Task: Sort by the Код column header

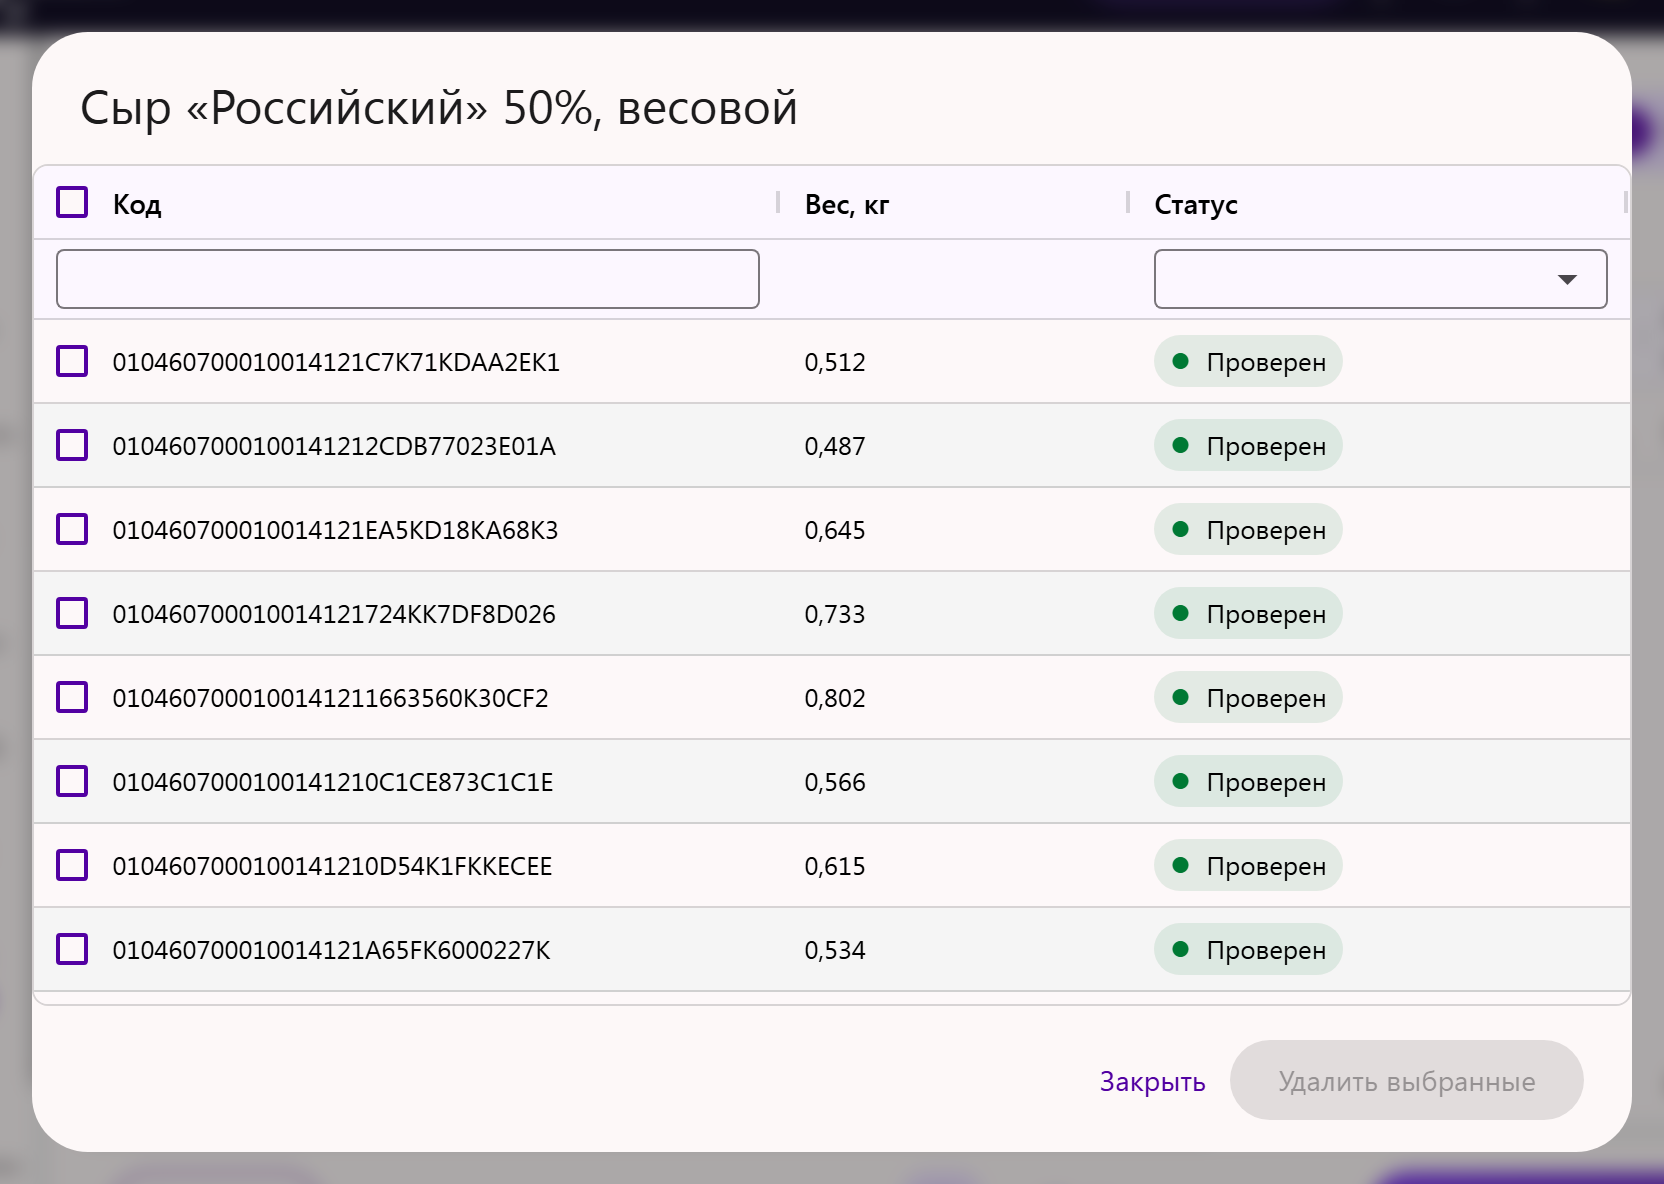Action: point(137,204)
